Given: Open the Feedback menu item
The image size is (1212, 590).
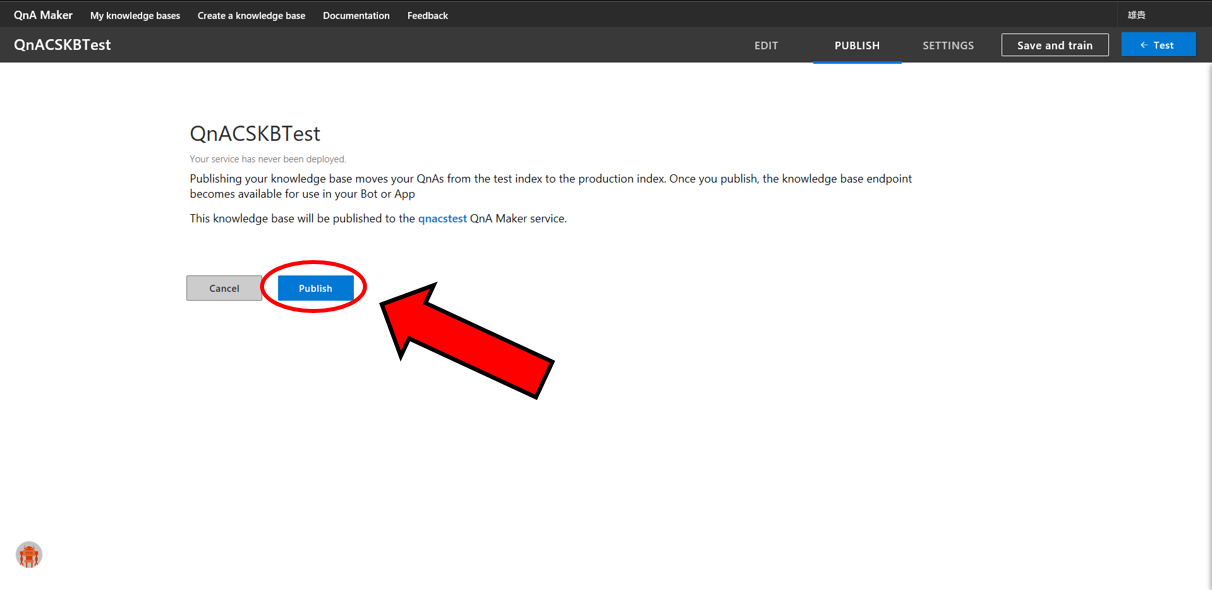Looking at the screenshot, I should tap(427, 16).
